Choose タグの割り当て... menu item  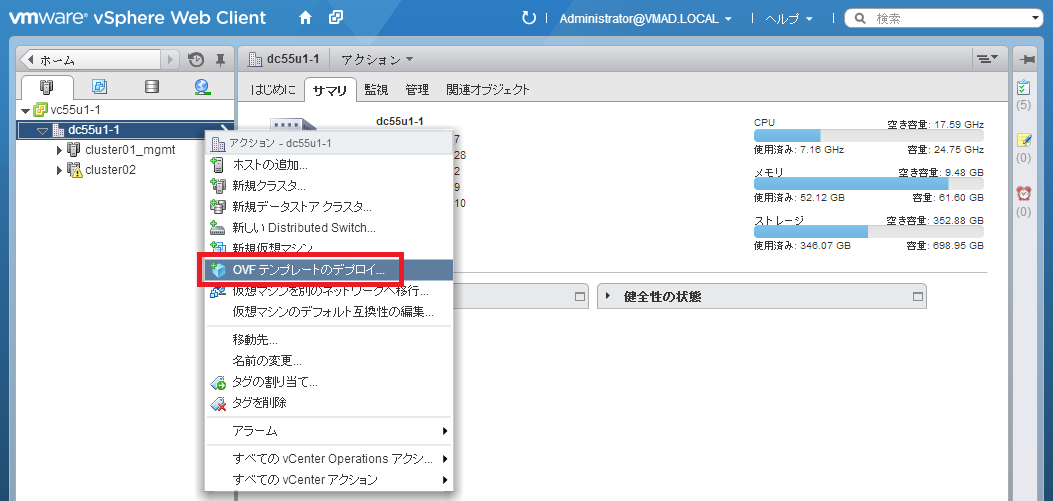[x=329, y=382]
